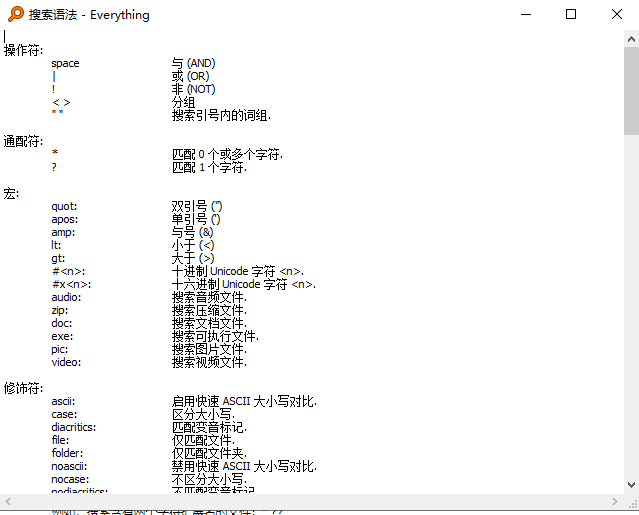This screenshot has width=639, height=515.
Task: Click the 非 (NOT) description
Action: point(194,89)
